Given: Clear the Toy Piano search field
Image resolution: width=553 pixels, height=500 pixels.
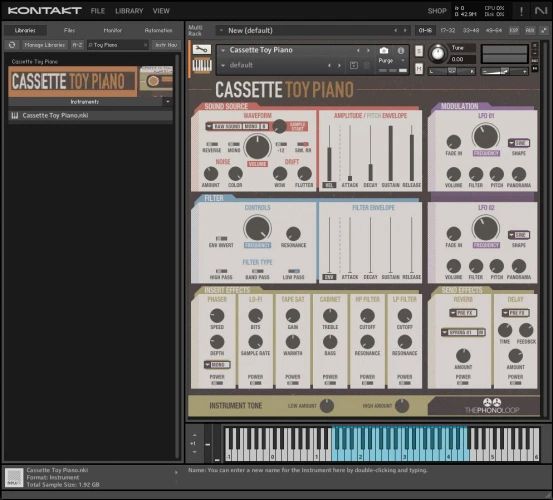Looking at the screenshot, I should pos(145,45).
